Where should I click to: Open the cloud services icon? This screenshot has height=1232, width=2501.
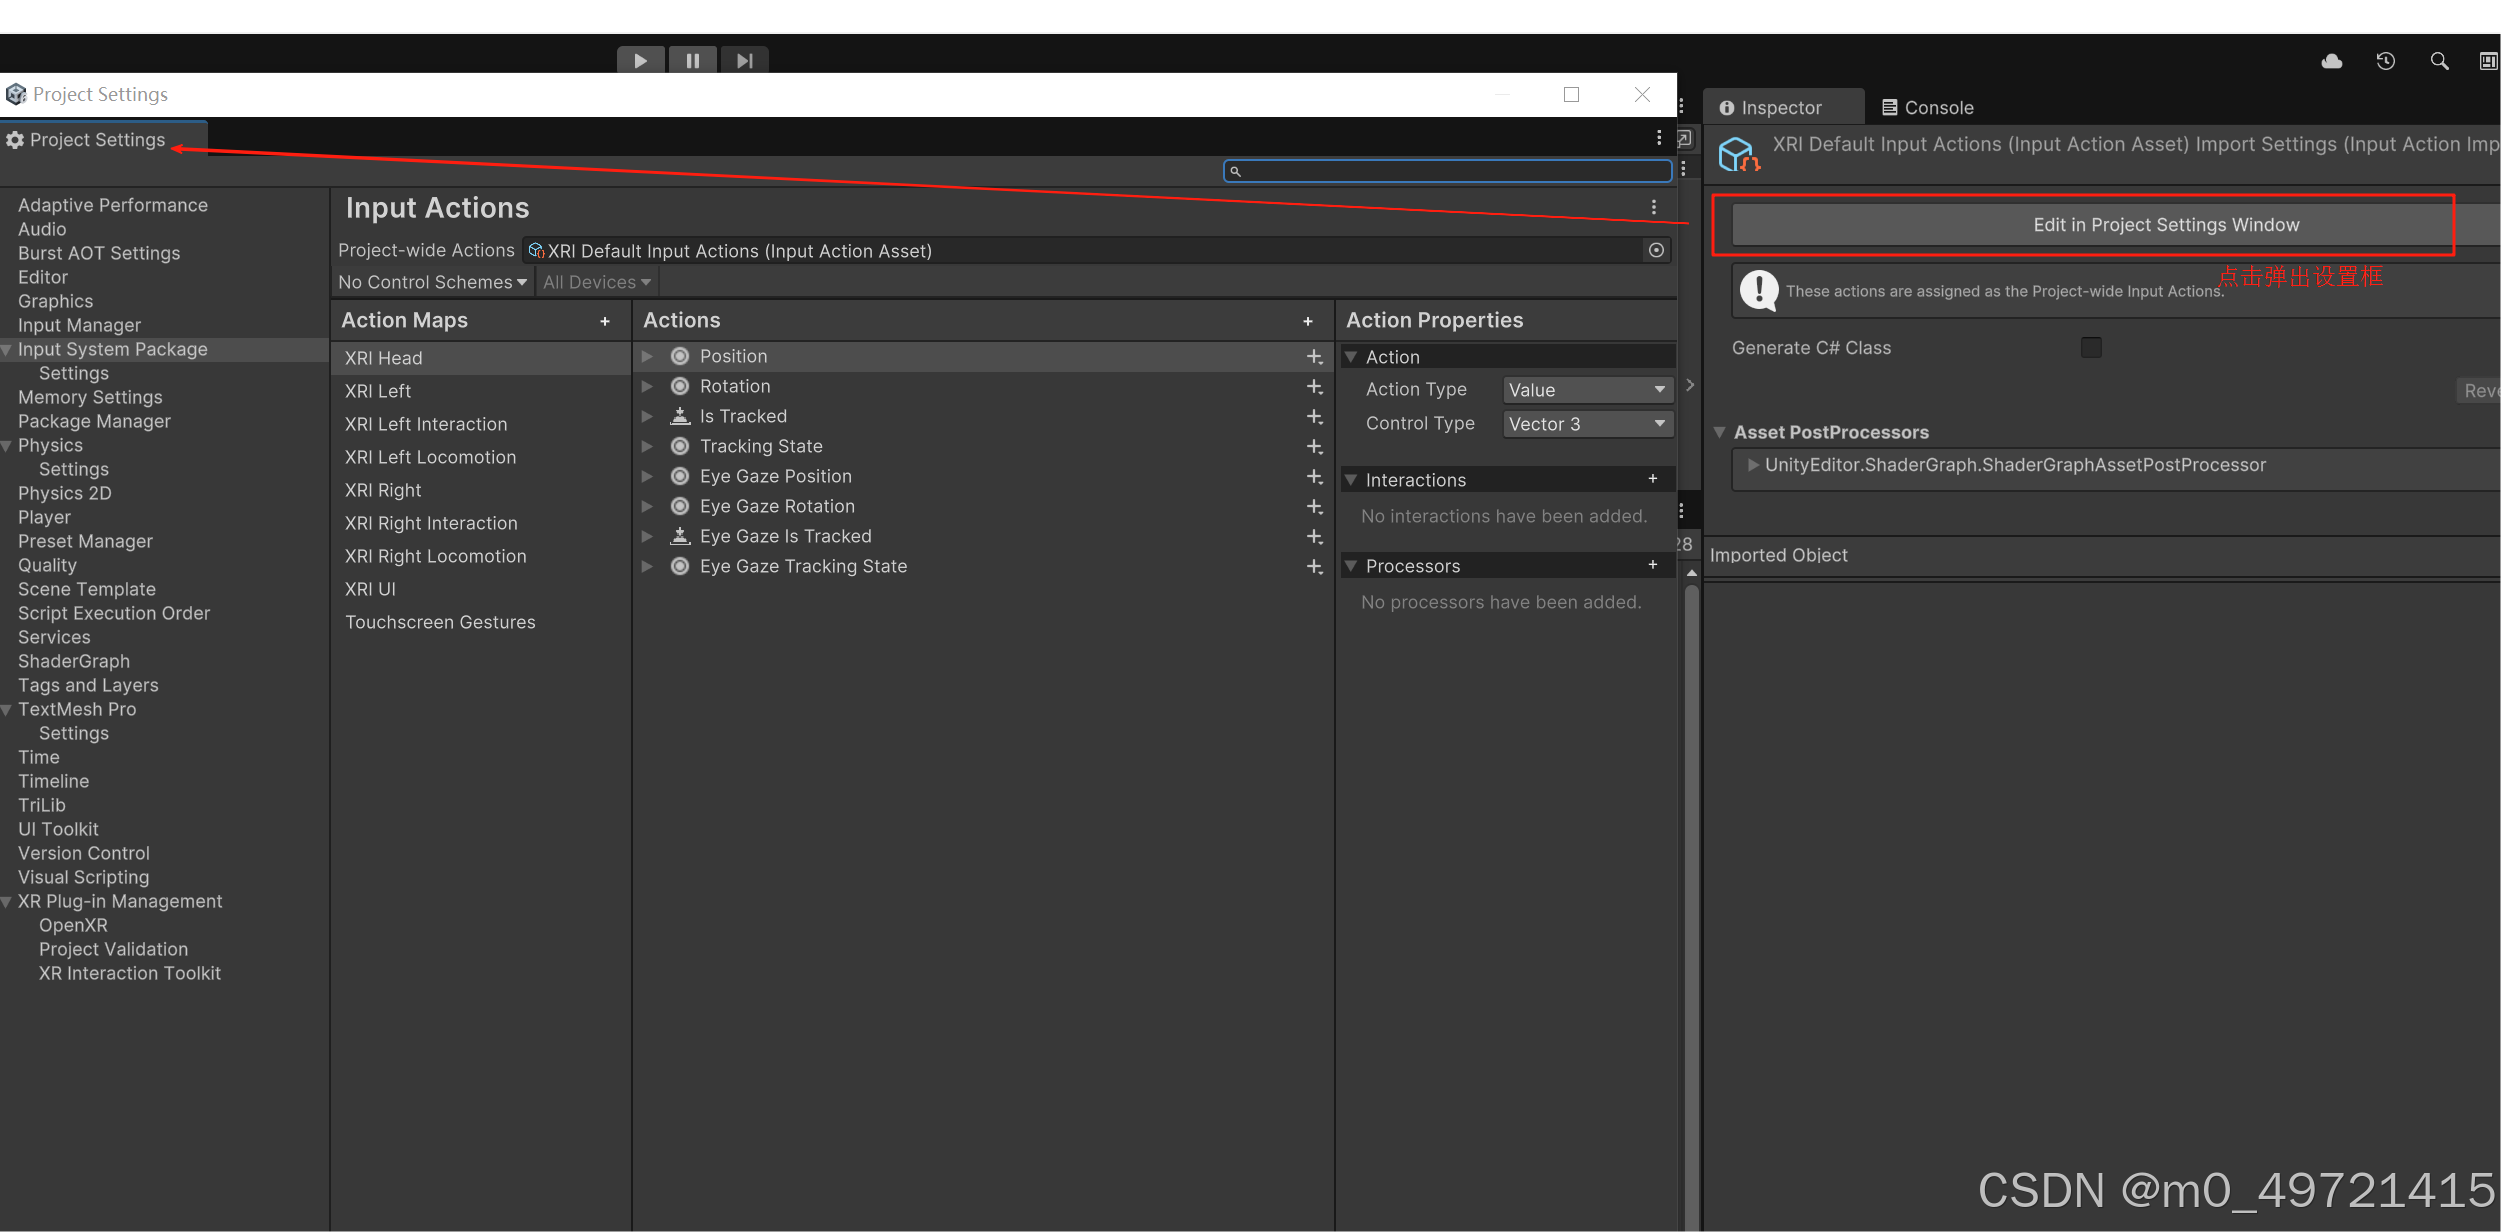[2332, 62]
